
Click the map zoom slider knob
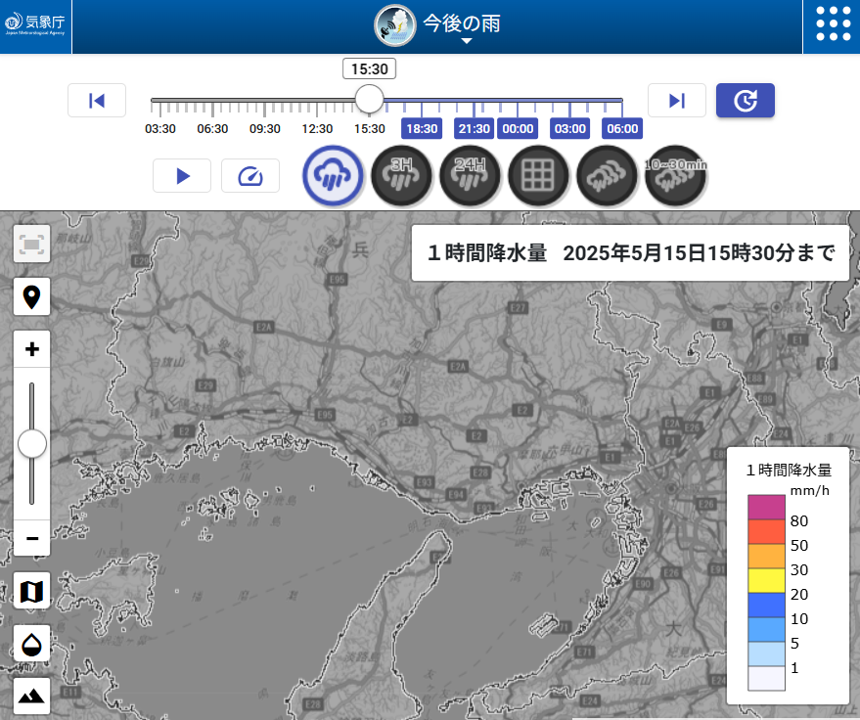(32, 444)
